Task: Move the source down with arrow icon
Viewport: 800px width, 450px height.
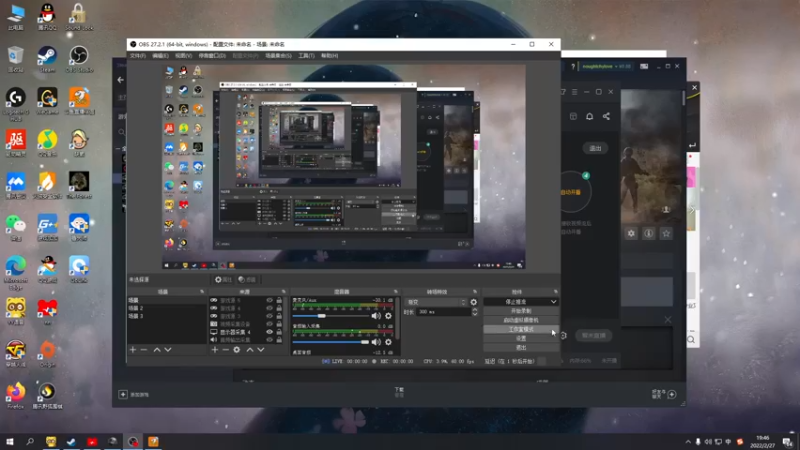Action: (261, 349)
